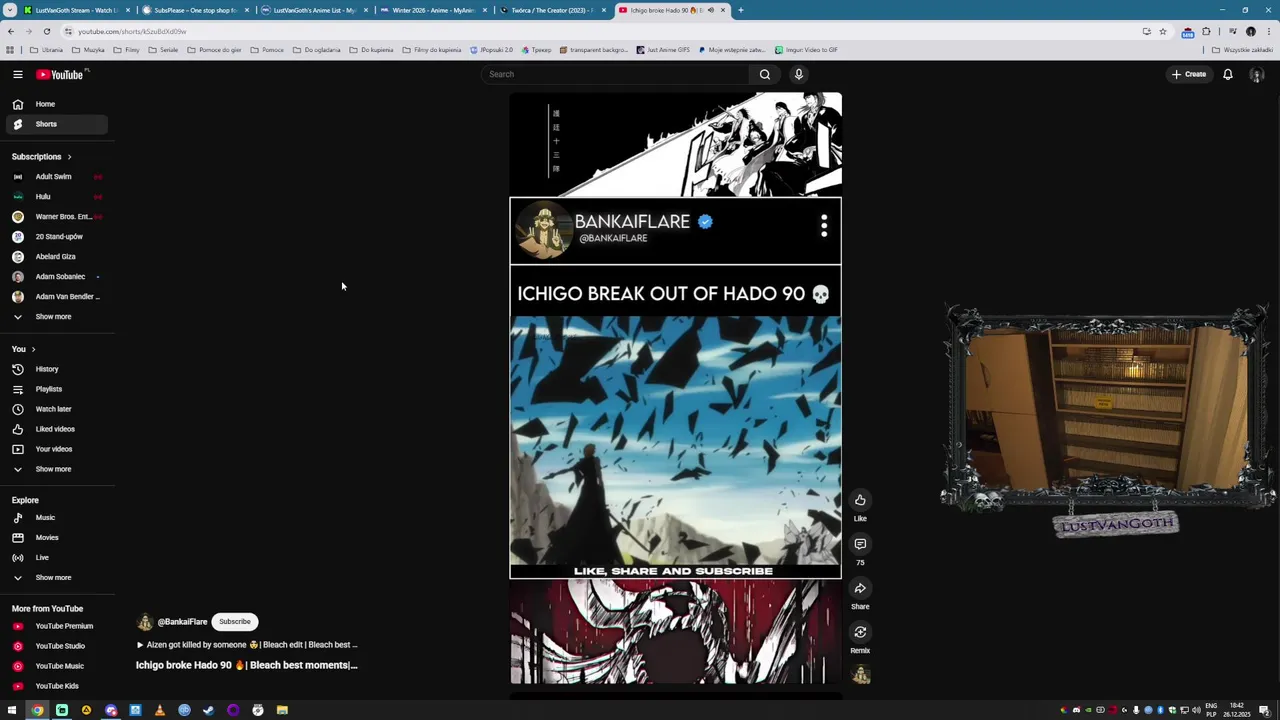Image resolution: width=1280 pixels, height=720 pixels.
Task: Open Abelard Giza channel
Action: [x=55, y=257]
